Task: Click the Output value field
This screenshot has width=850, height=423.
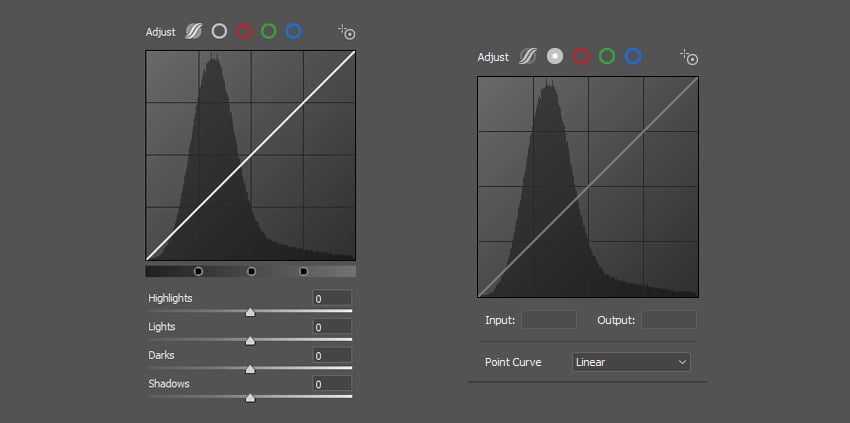Action: coord(669,320)
